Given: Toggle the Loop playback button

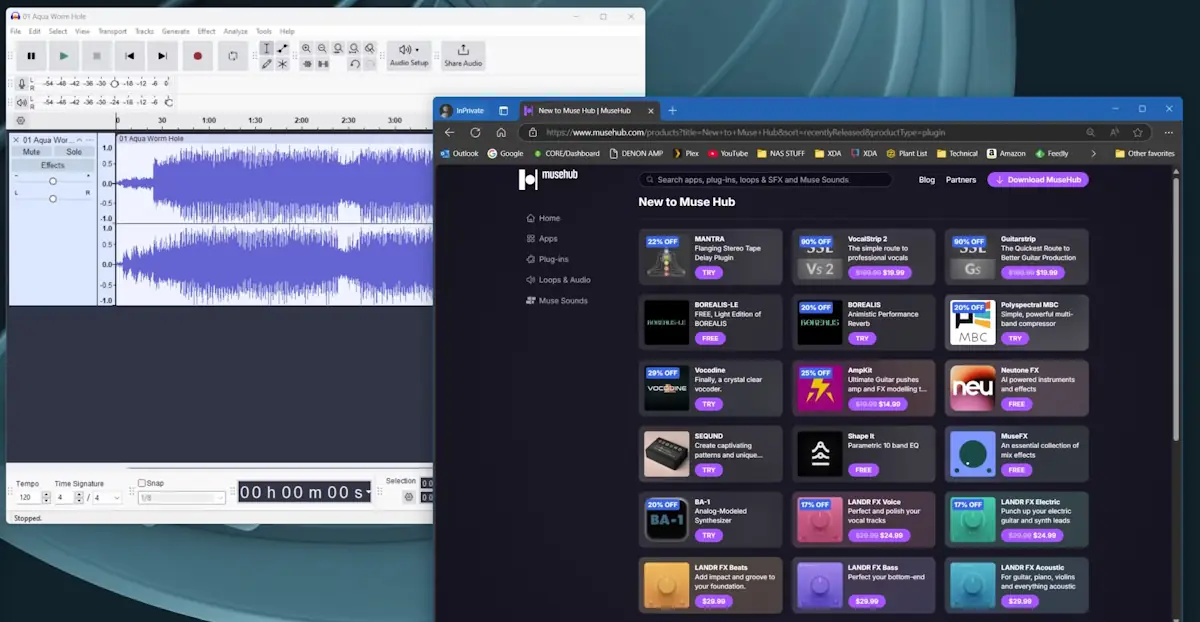Looking at the screenshot, I should click(x=233, y=56).
